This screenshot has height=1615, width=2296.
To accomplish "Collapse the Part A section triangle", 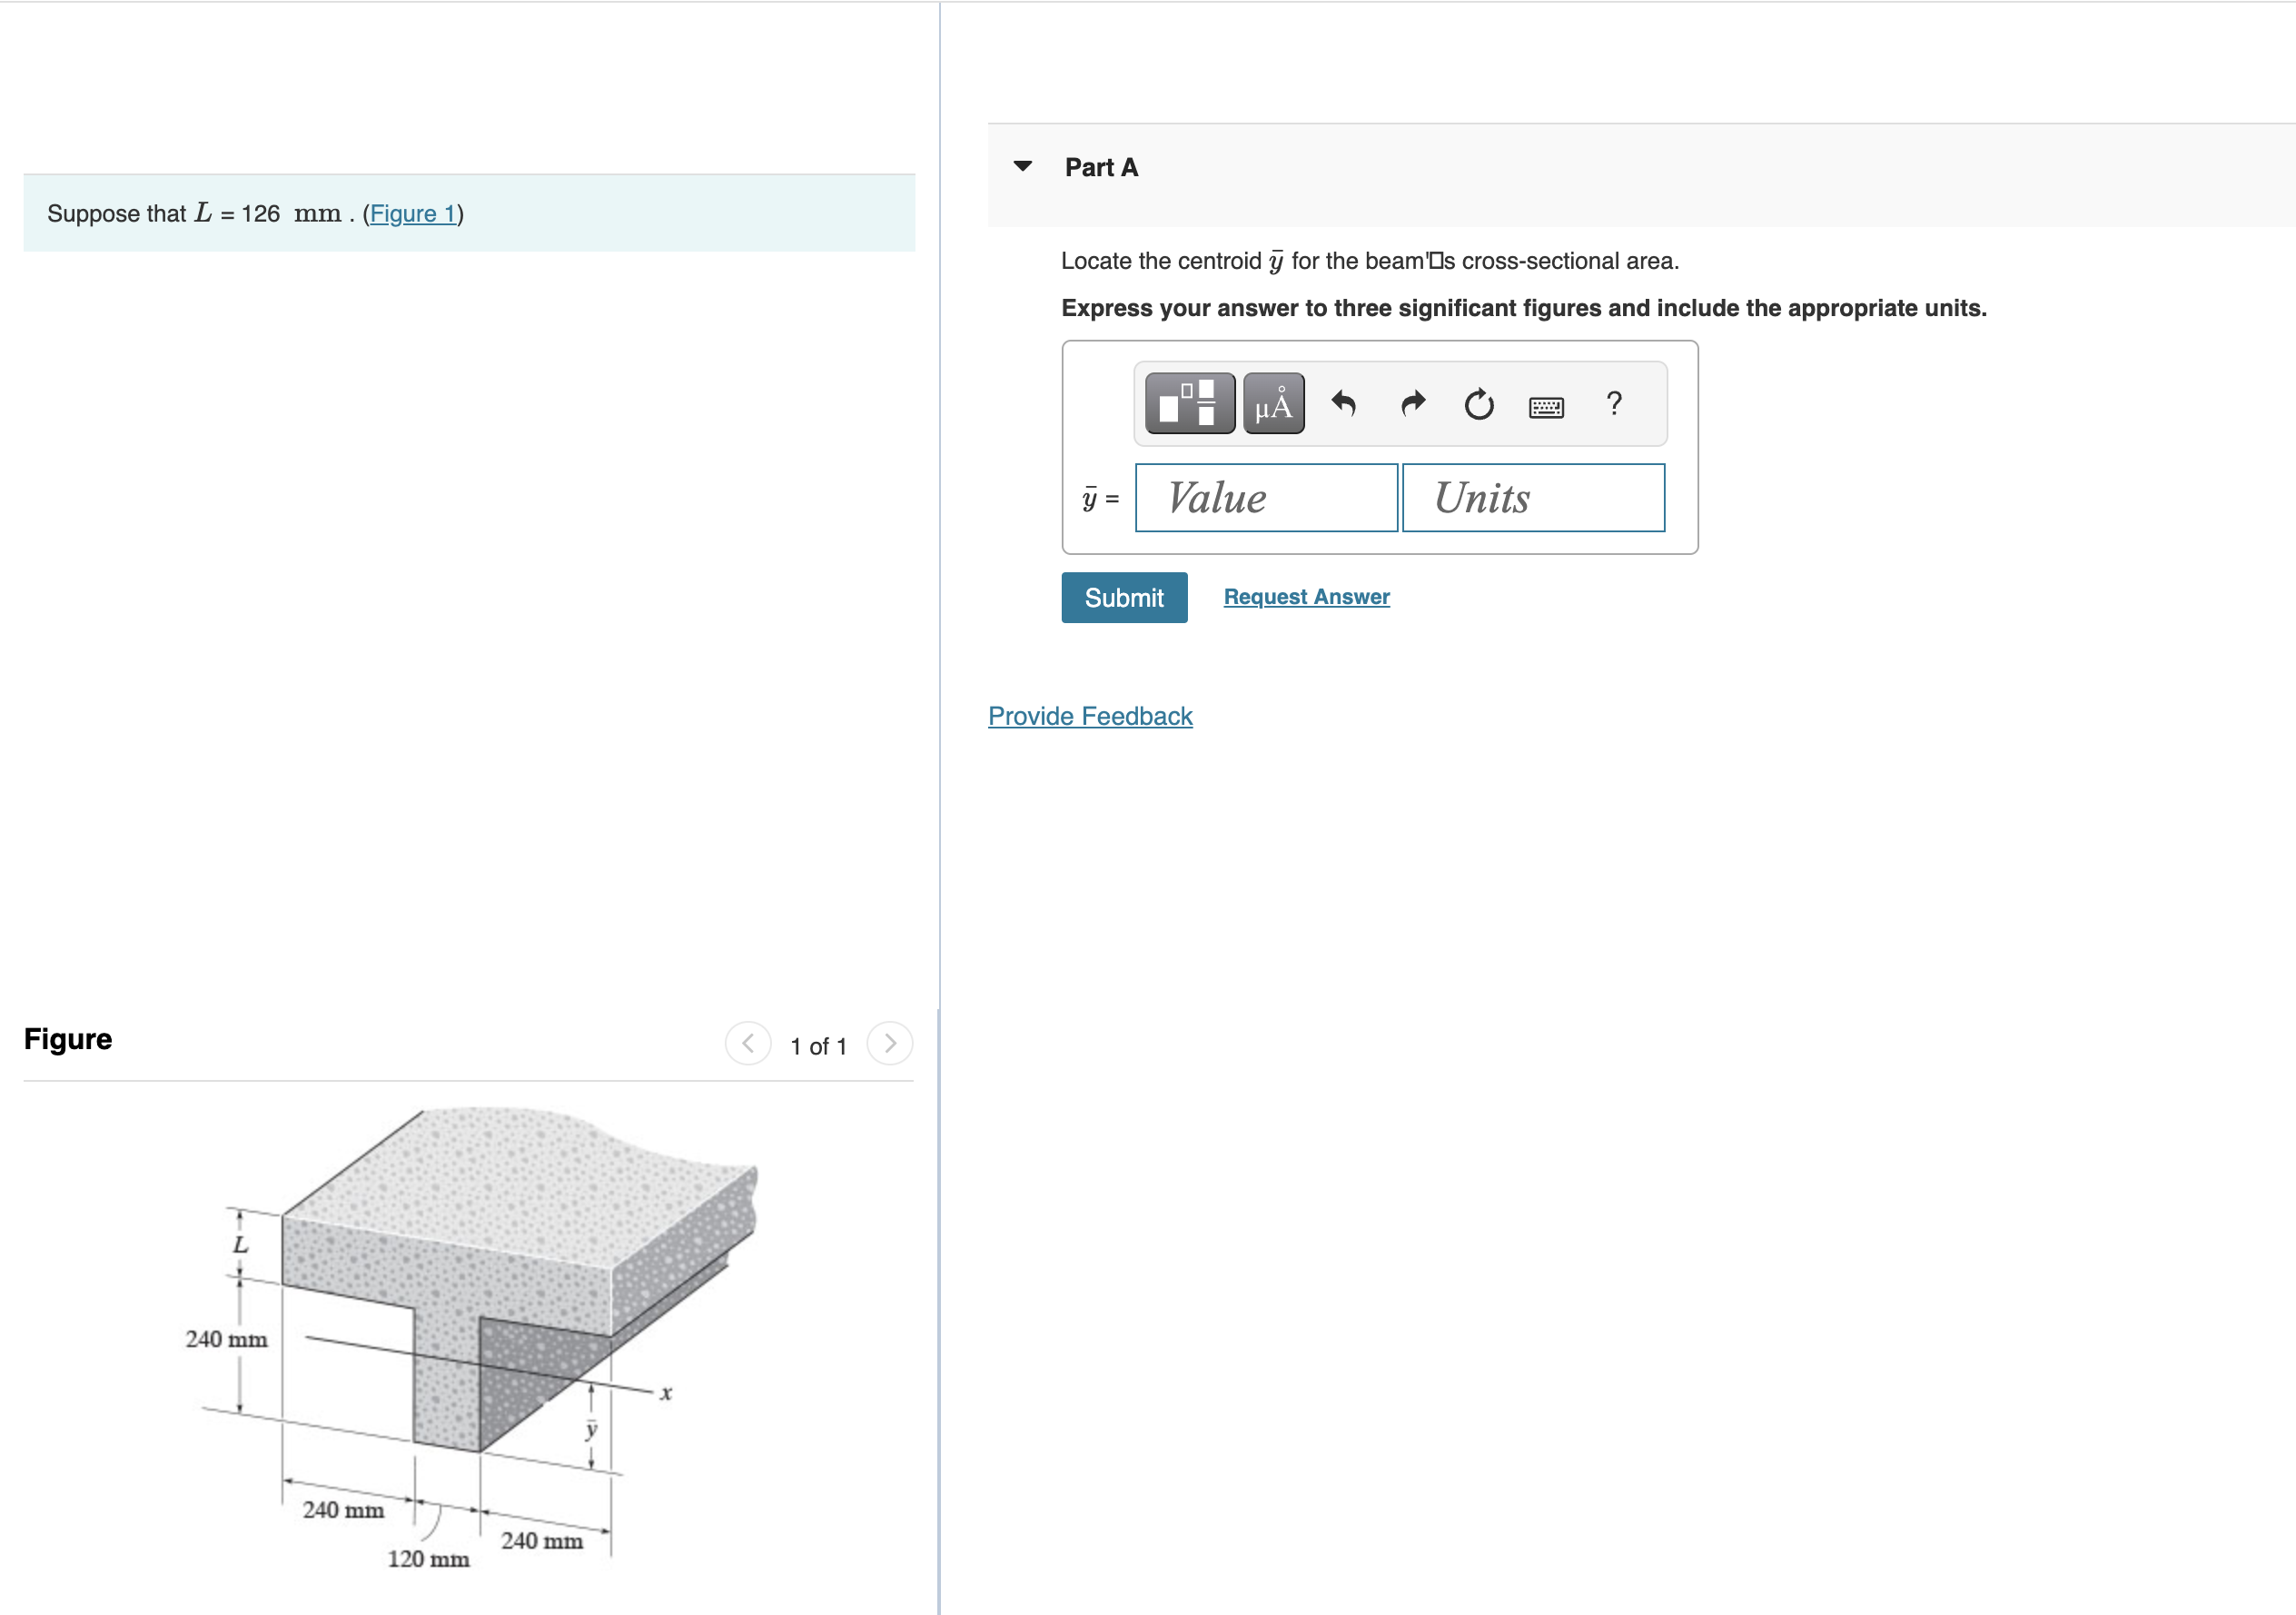I will coord(1022,166).
